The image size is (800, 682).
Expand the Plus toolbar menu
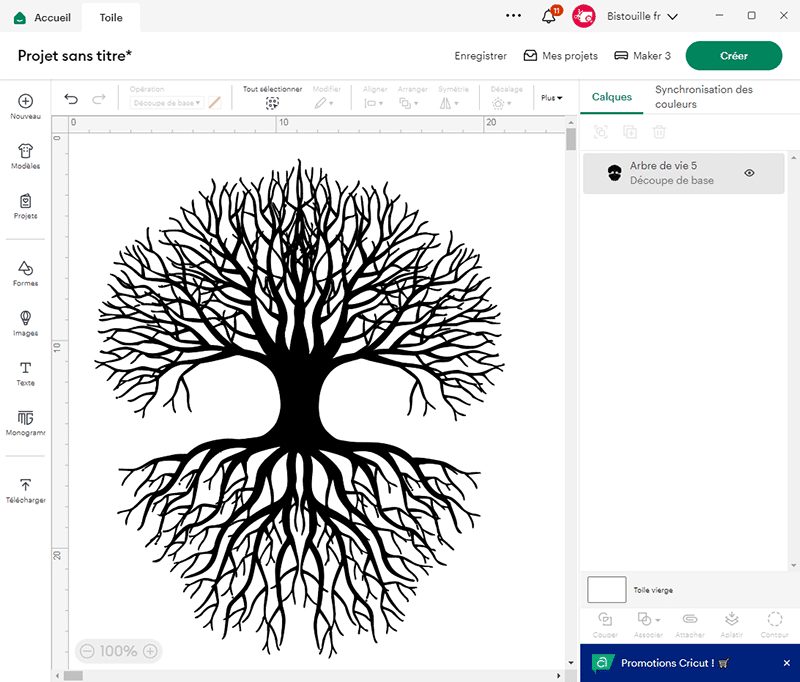point(552,97)
